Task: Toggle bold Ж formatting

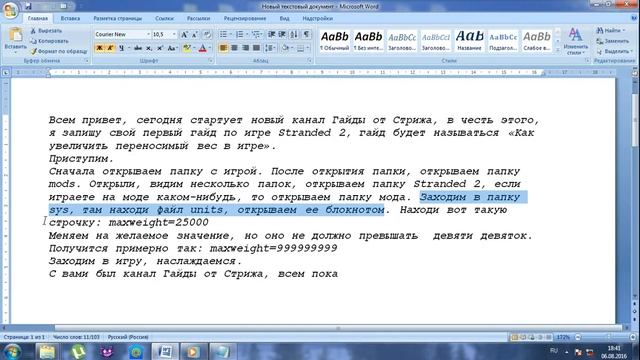Action: [99, 48]
